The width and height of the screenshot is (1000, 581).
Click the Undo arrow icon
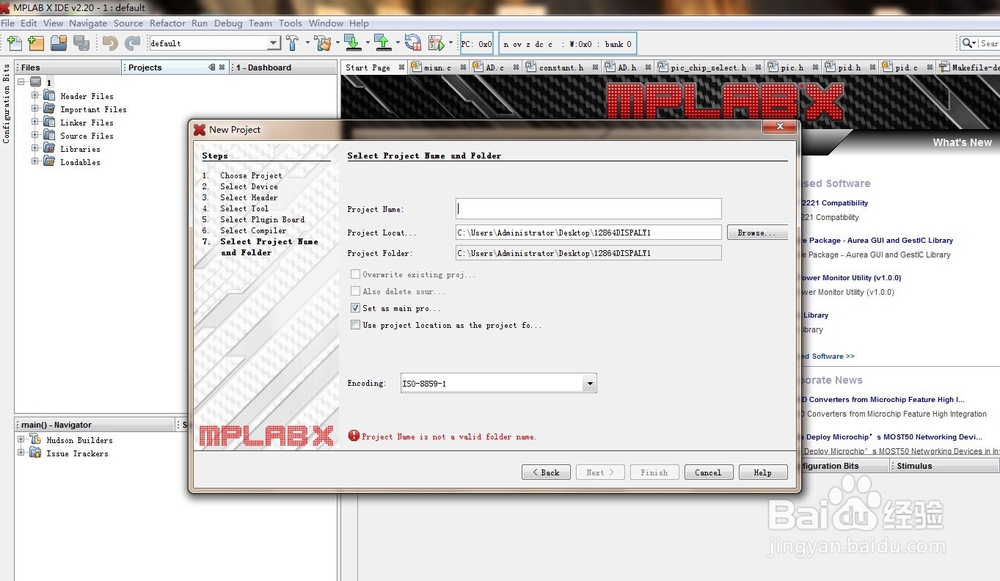[110, 43]
